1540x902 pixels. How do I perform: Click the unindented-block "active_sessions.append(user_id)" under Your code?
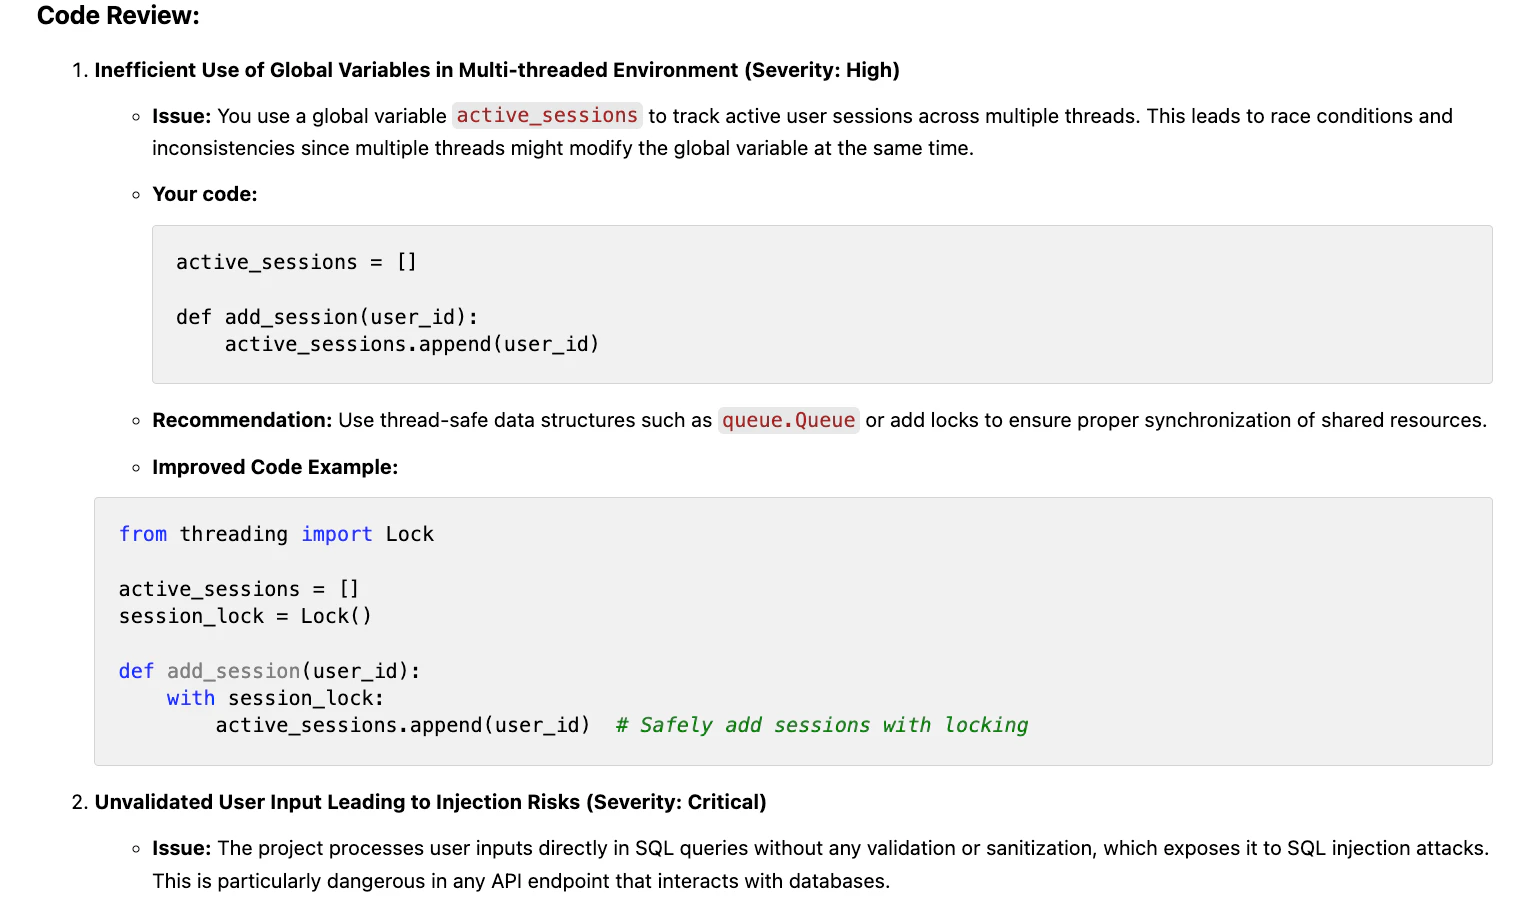pos(411,344)
